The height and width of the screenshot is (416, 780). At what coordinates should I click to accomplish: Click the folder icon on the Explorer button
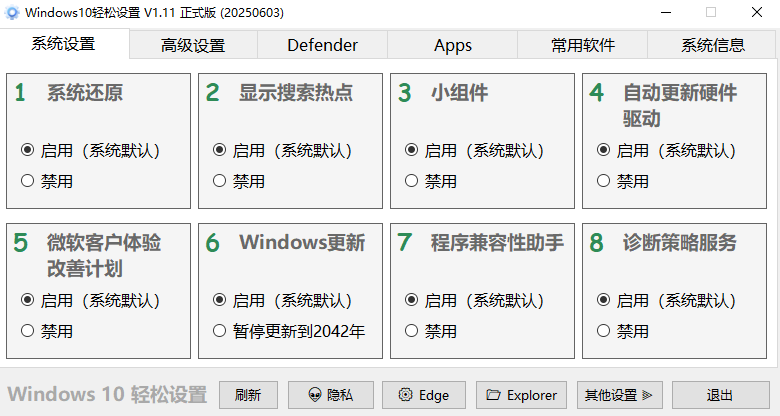point(493,395)
